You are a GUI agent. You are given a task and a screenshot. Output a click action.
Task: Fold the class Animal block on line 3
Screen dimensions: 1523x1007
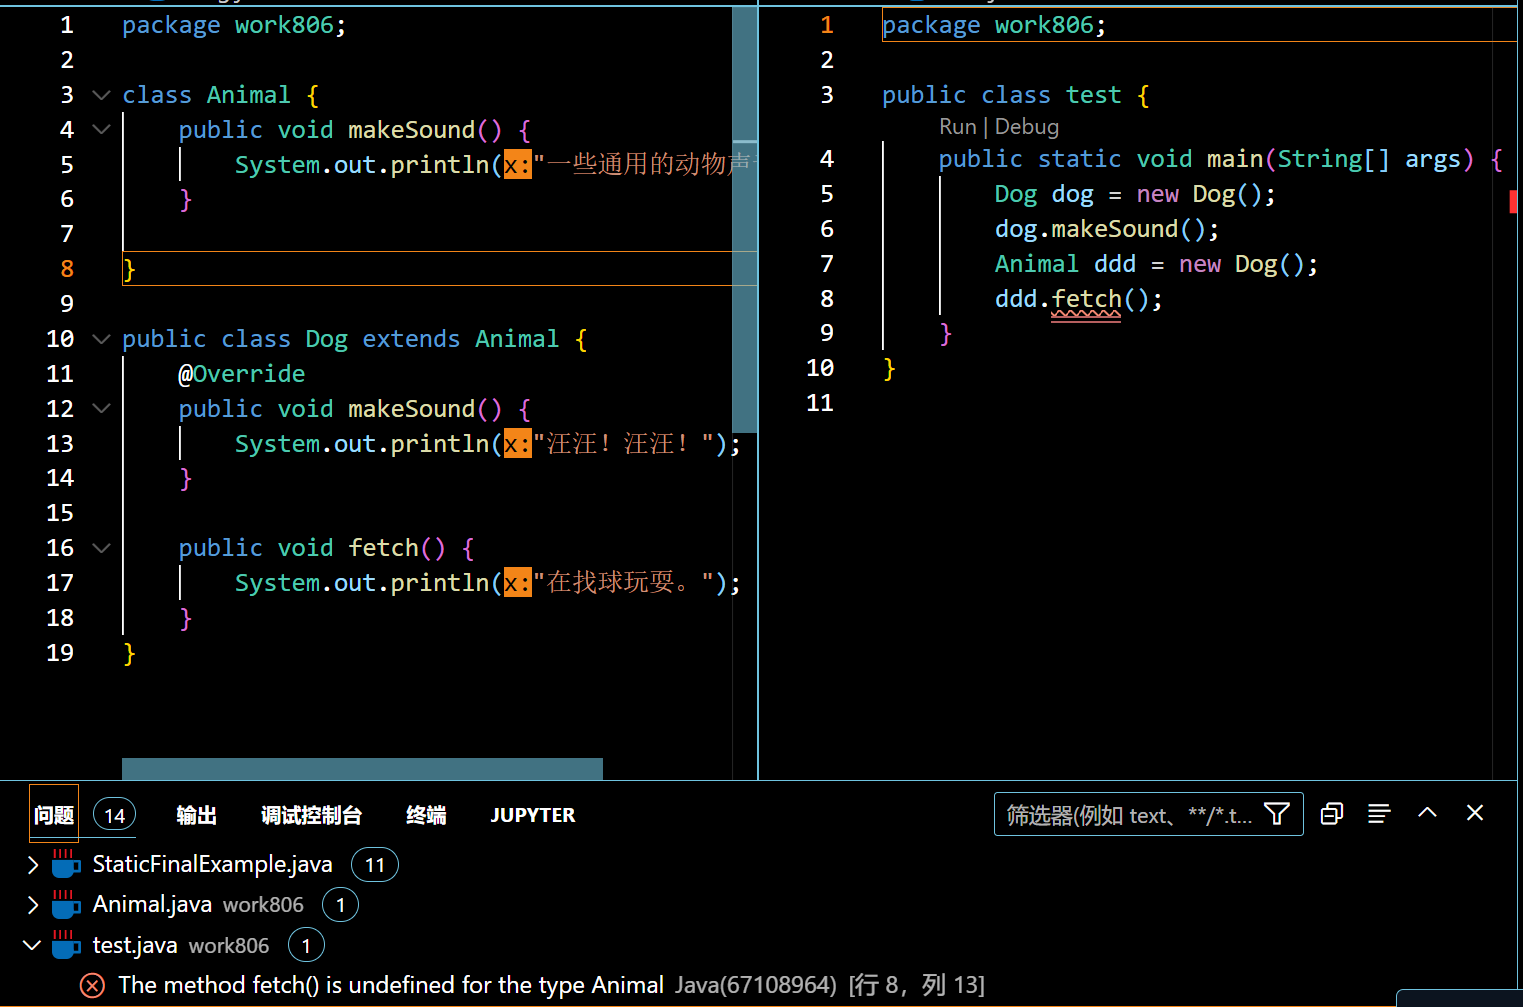pyautogui.click(x=101, y=95)
